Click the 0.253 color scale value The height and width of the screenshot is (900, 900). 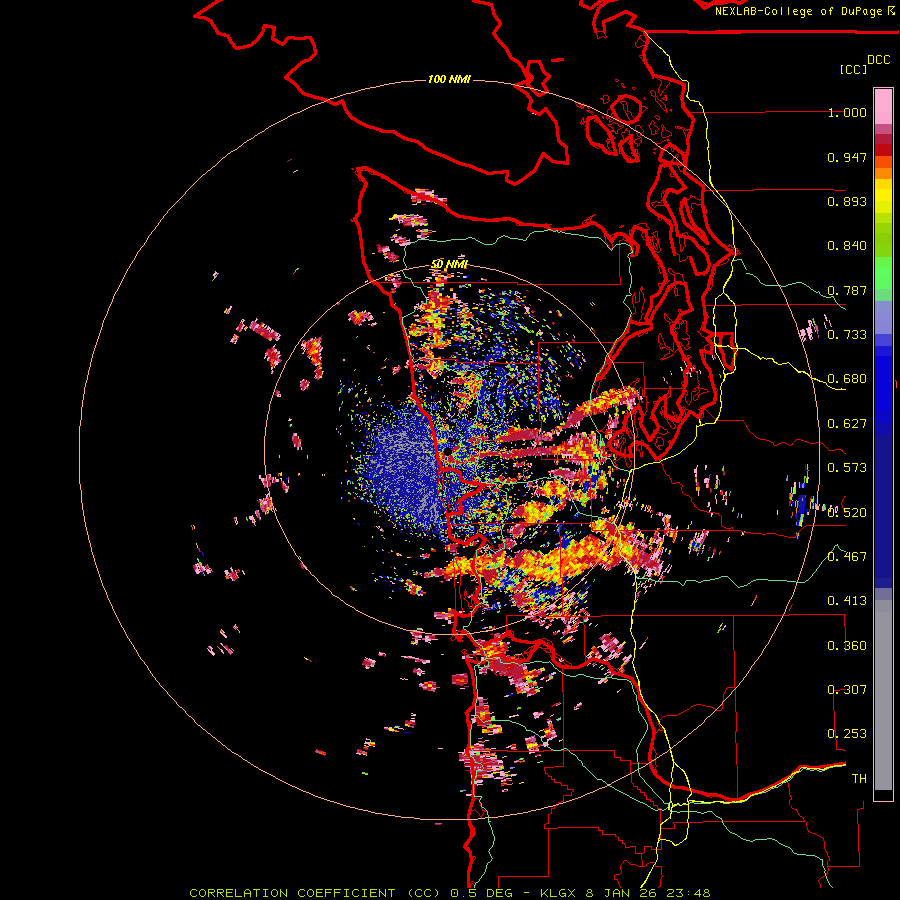(x=847, y=734)
